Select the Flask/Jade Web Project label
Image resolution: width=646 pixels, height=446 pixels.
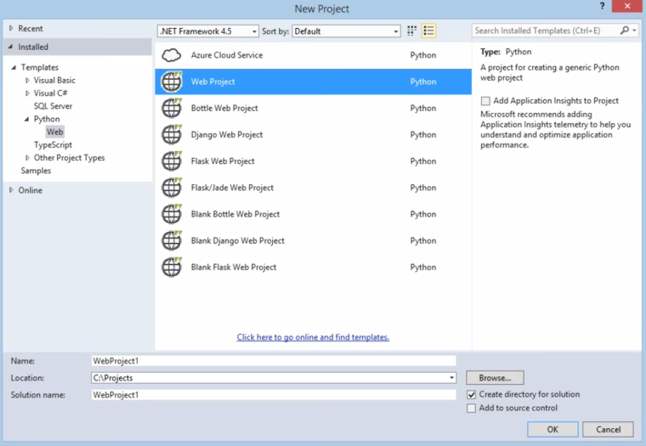(232, 188)
